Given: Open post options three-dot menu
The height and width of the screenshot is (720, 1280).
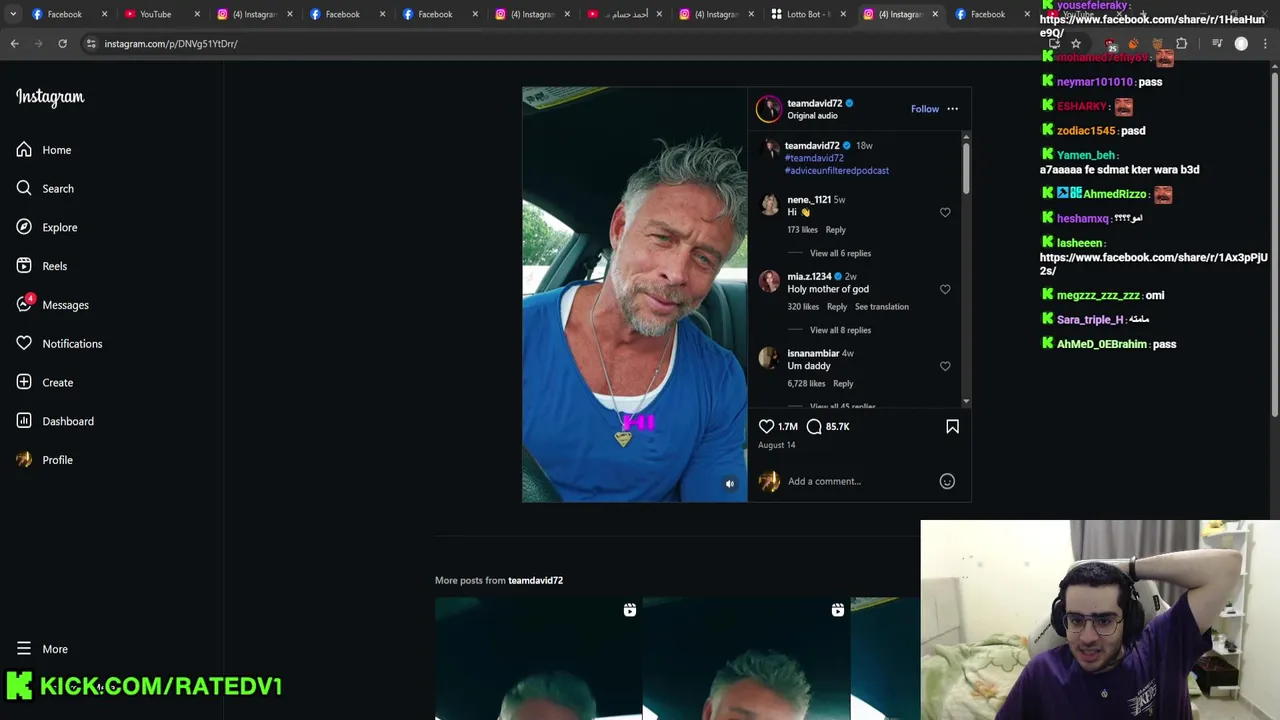Looking at the screenshot, I should click(952, 109).
